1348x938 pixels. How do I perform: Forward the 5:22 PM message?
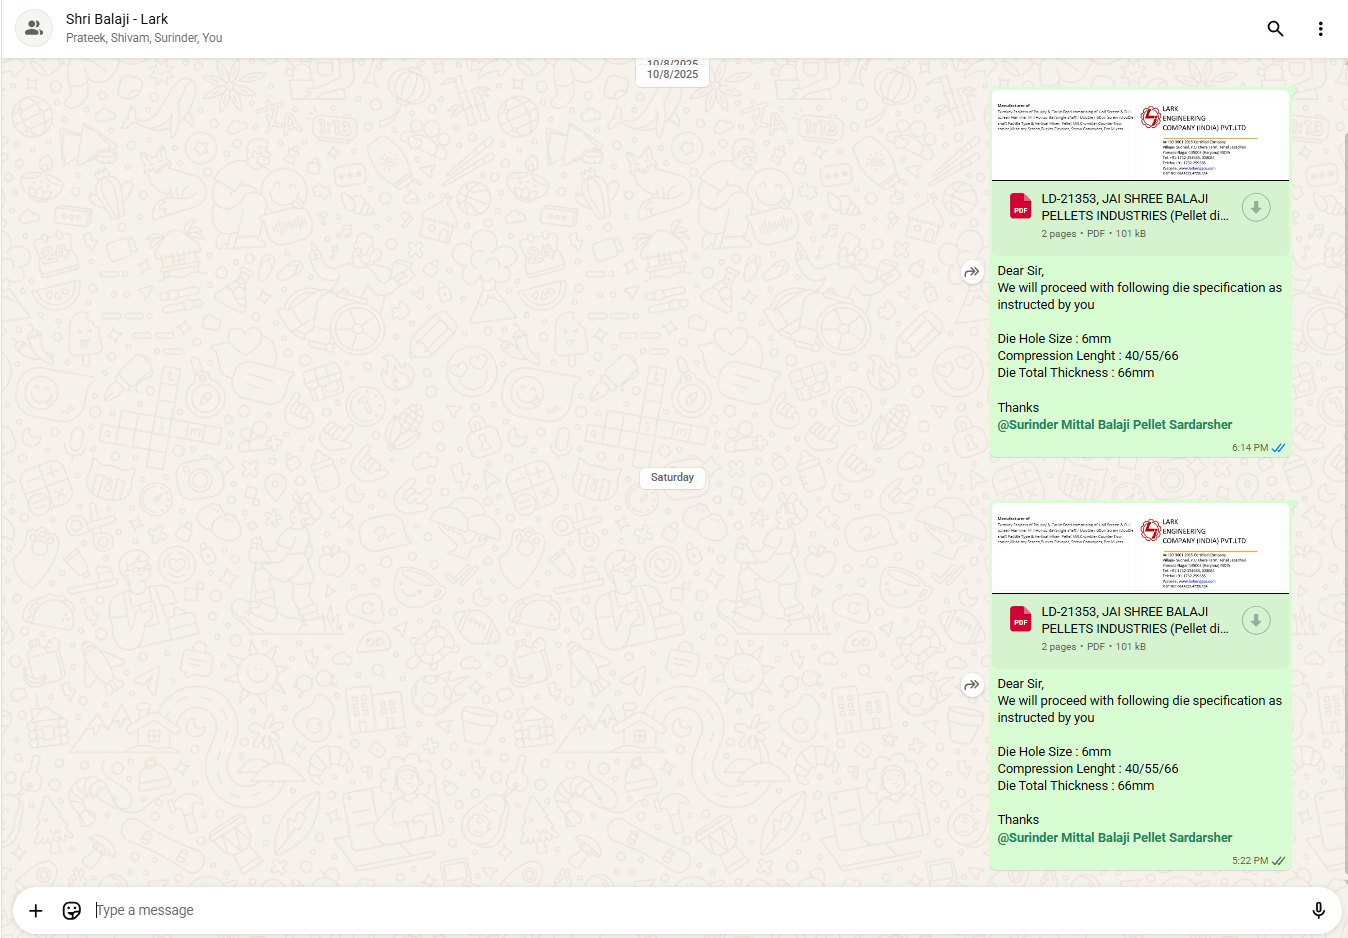[x=972, y=685]
